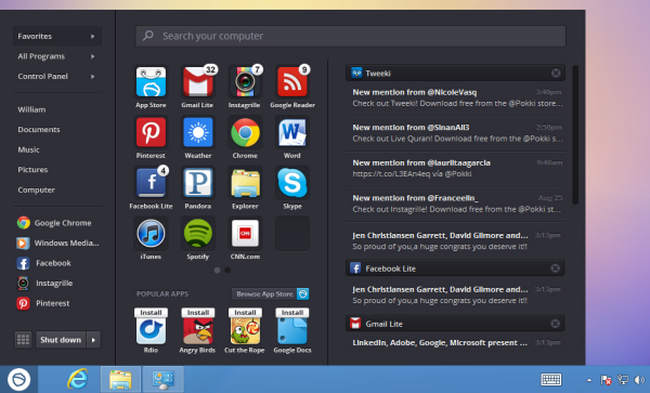
Task: Open Internet Explorer from the taskbar
Action: point(78,379)
